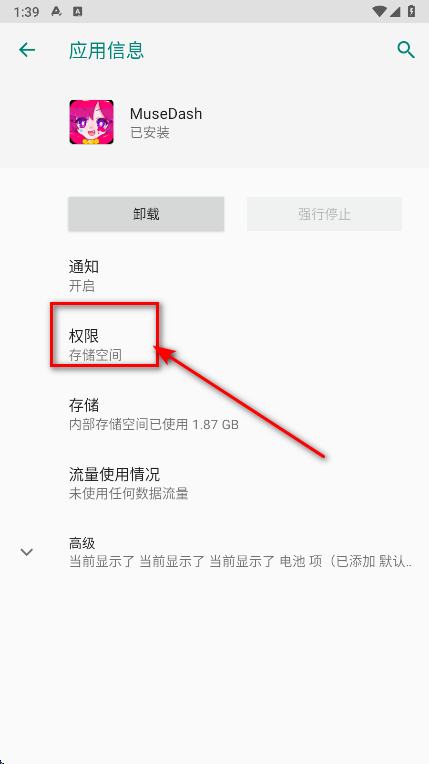
Task: Tap the cellular signal status icon
Action: tap(396, 12)
